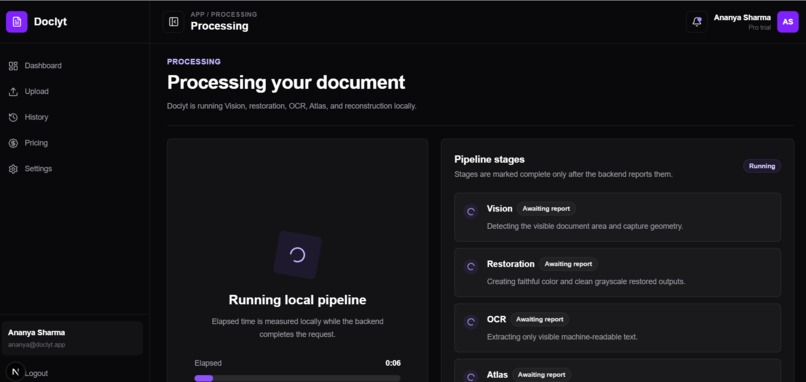
Task: Select the Restoration stage title
Action: [510, 264]
